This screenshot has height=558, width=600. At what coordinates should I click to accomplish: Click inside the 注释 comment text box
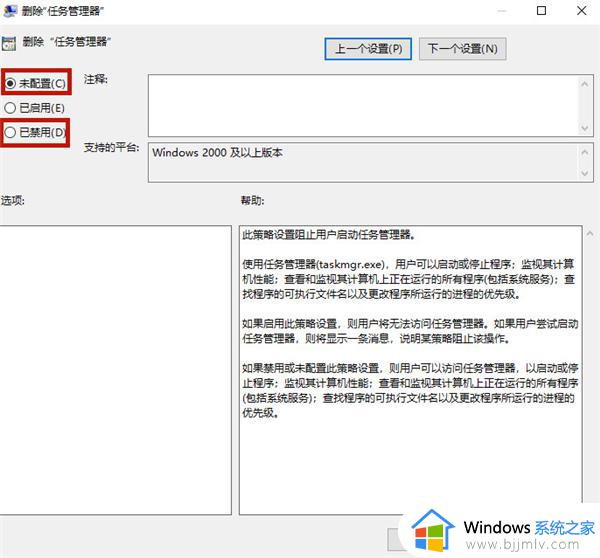[x=363, y=106]
